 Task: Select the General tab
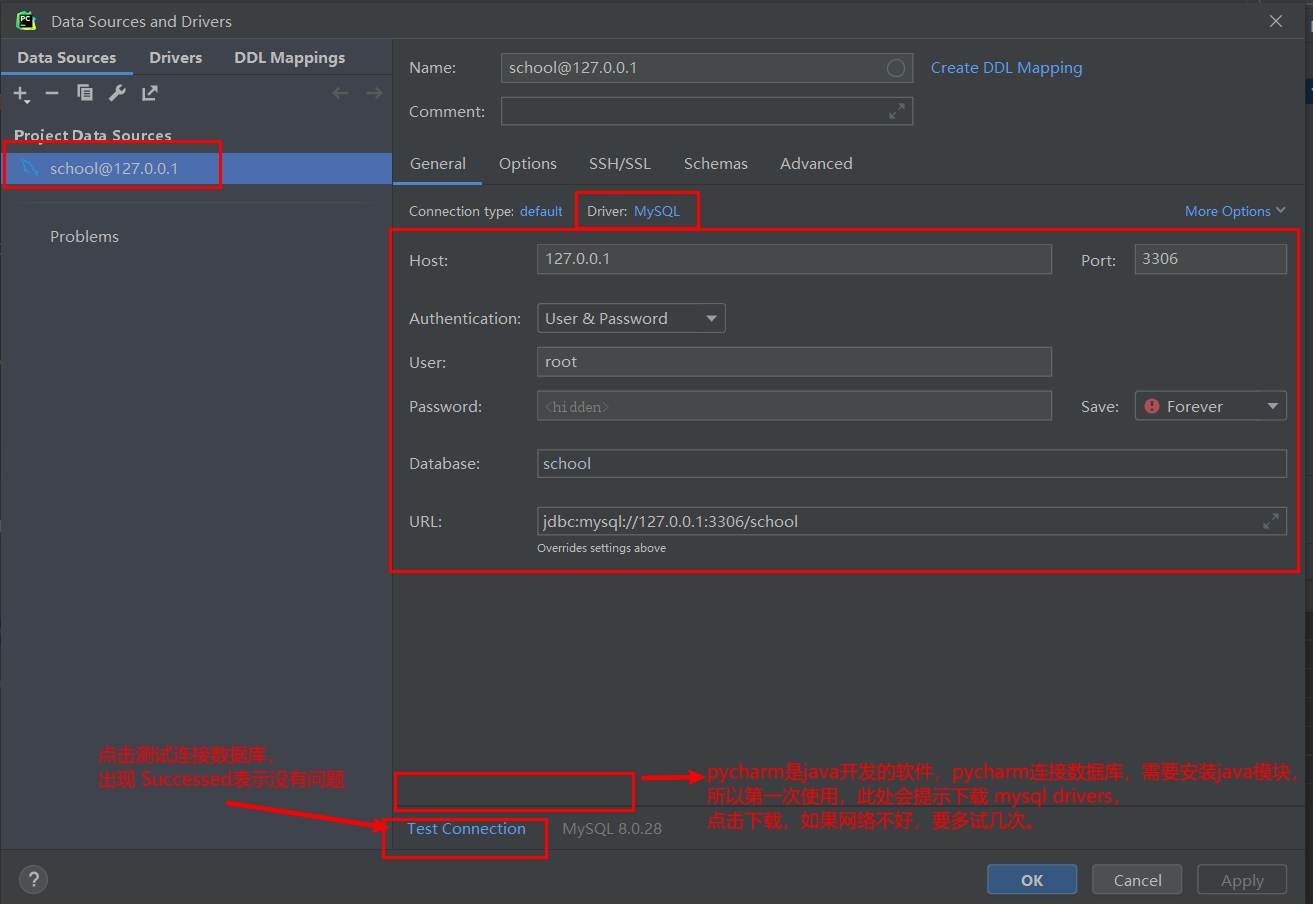pos(438,164)
